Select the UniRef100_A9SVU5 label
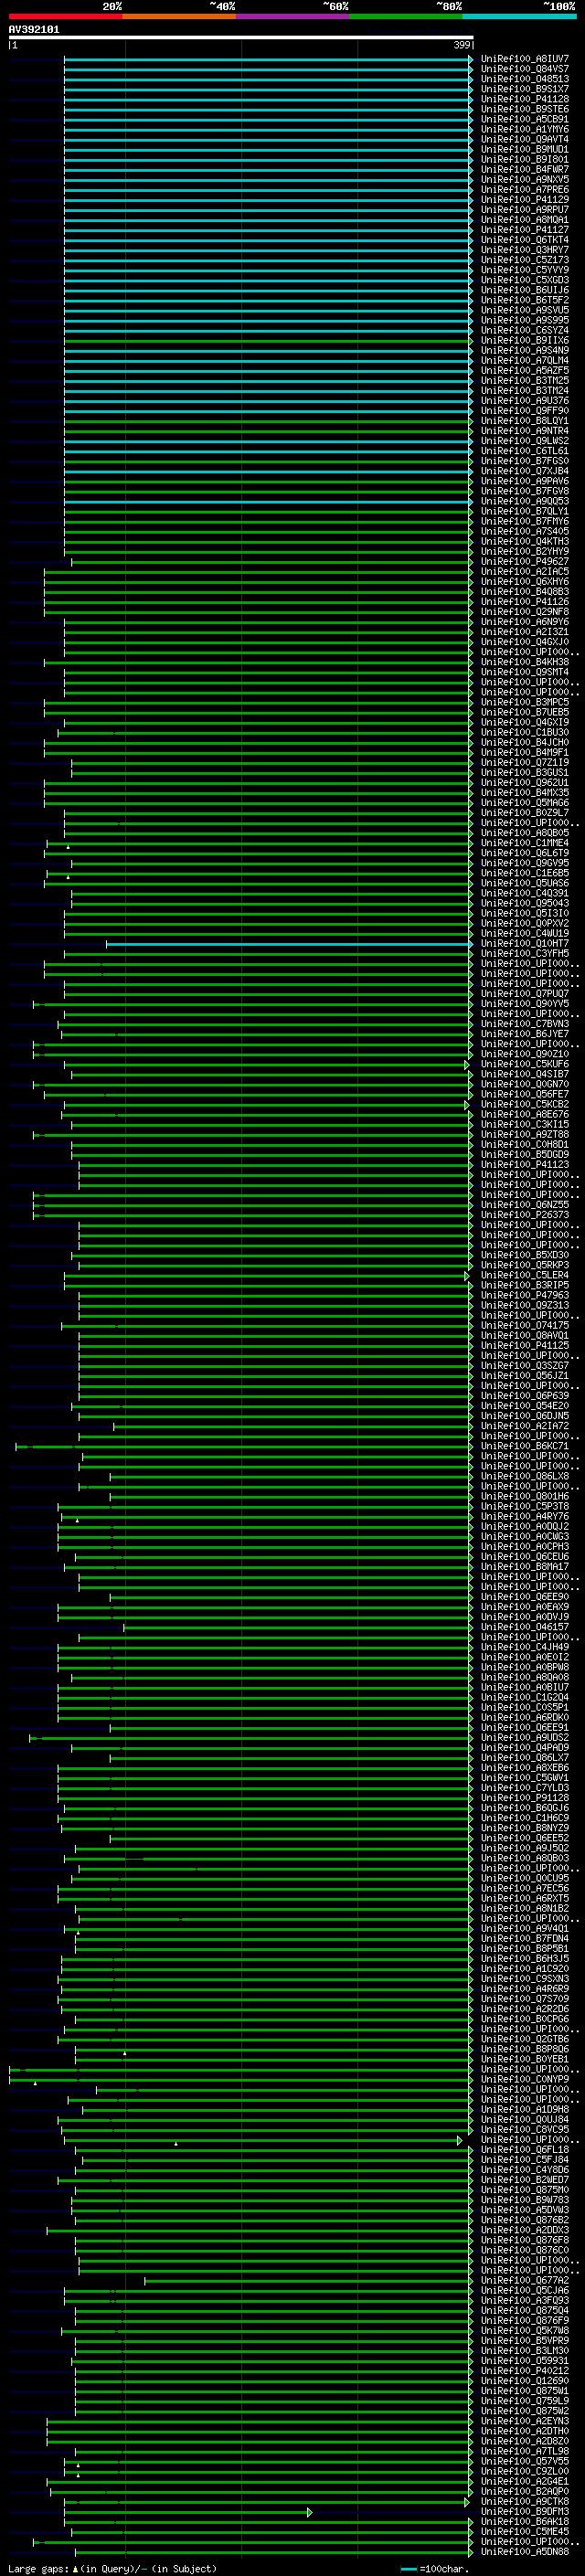This screenshot has width=585, height=2576. click(x=525, y=310)
